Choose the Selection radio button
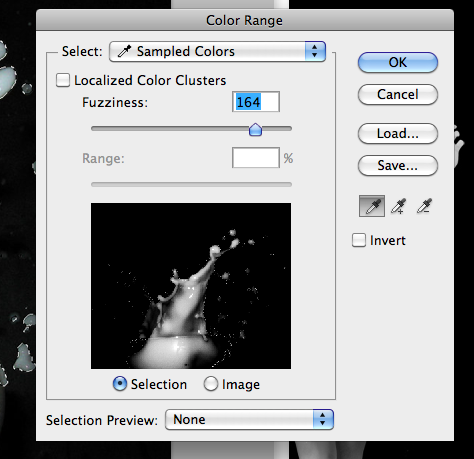Viewport: 474px width, 459px height. click(x=120, y=384)
